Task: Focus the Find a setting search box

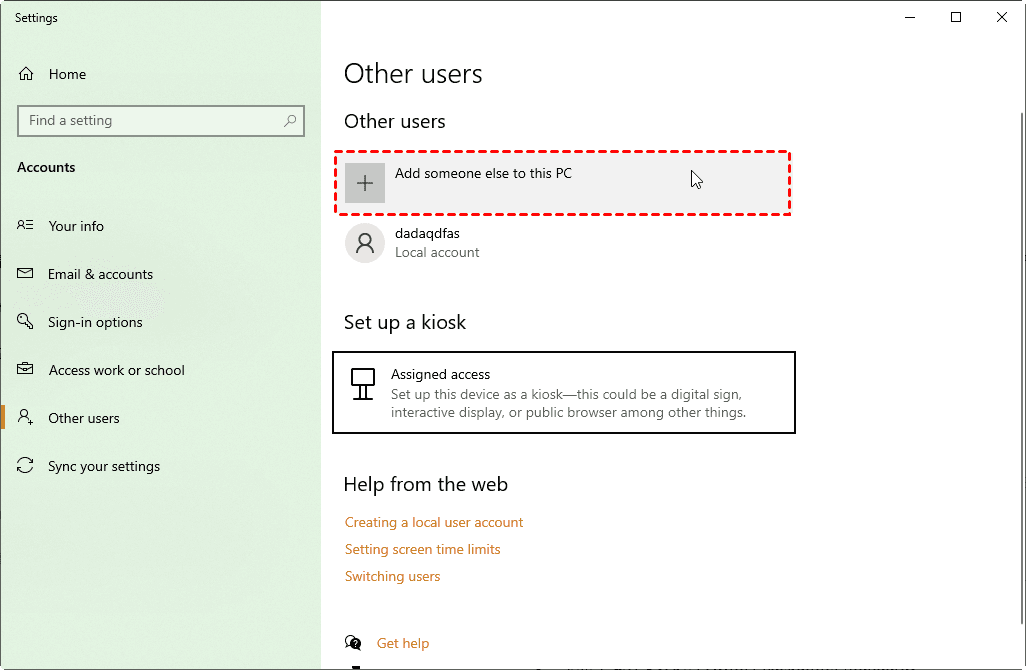Action: 150,121
